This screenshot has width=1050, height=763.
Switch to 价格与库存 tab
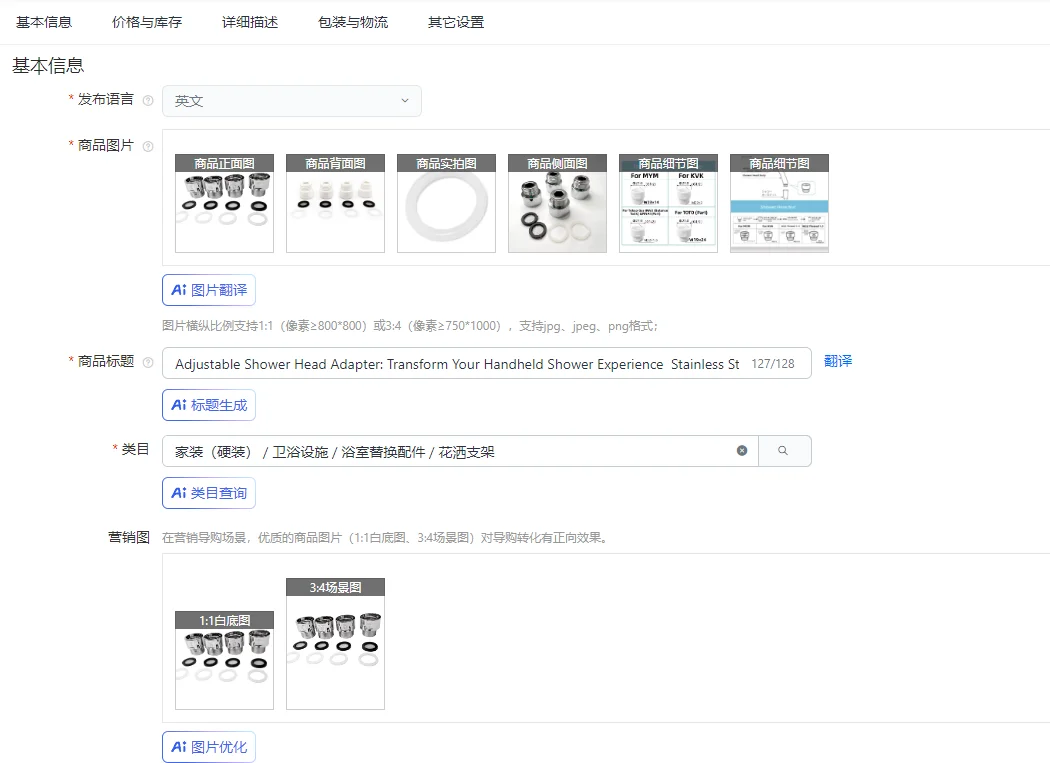[x=147, y=22]
